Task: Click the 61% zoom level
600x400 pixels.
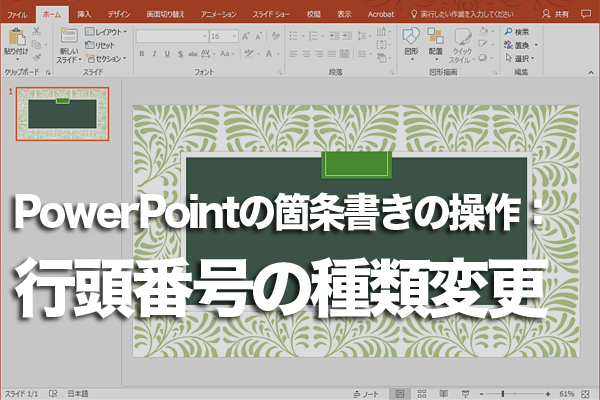Action: [566, 394]
